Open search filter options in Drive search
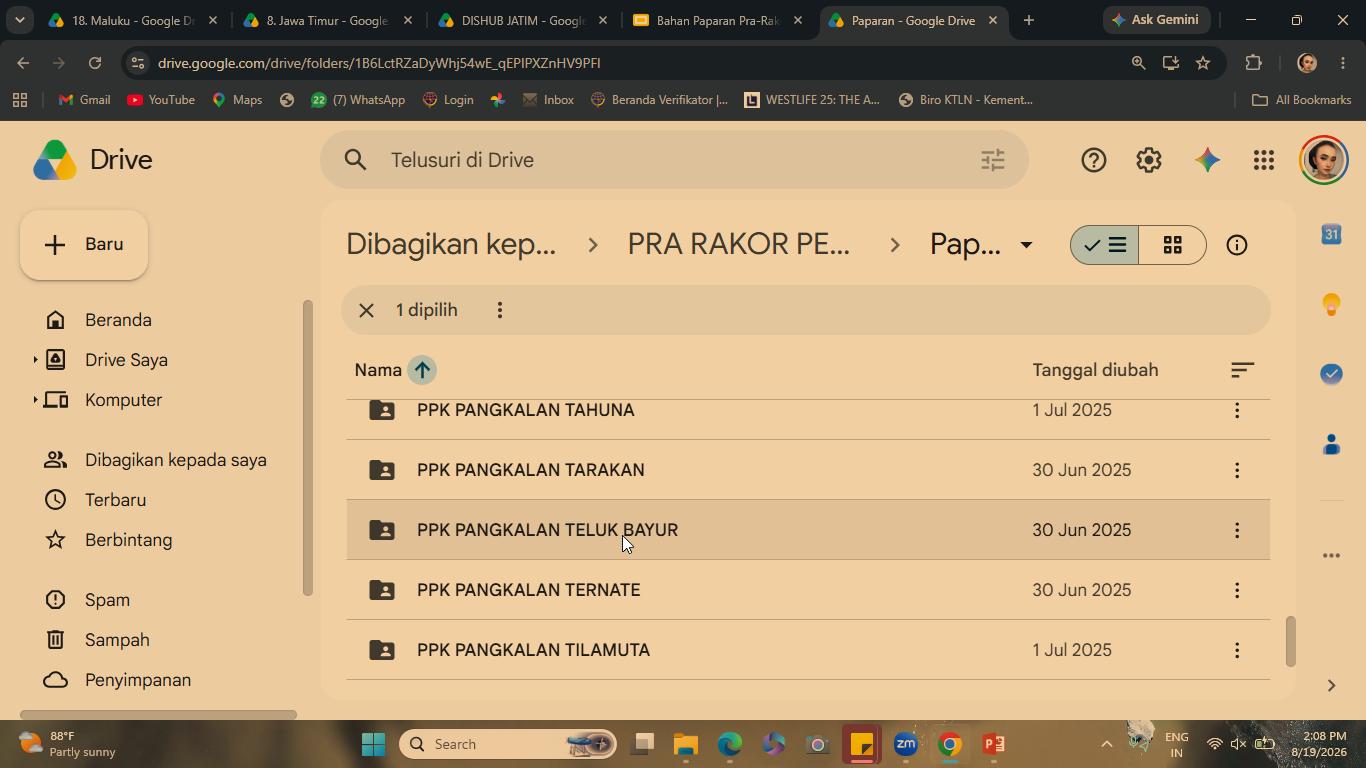 click(993, 160)
